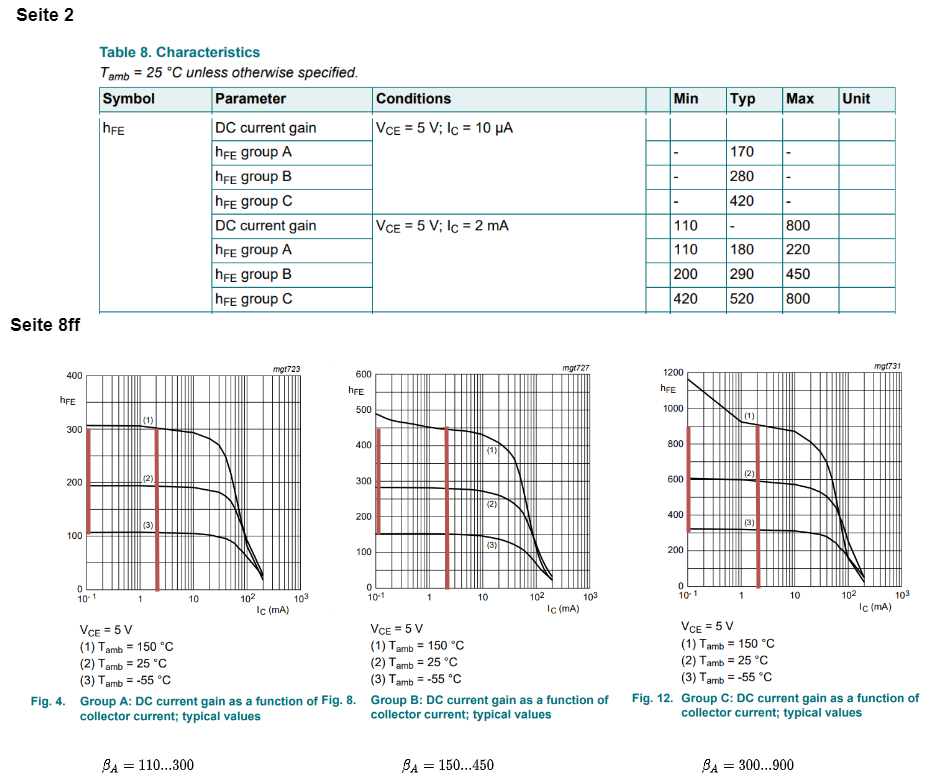Screen dimensions: 931x781
Task: Select the Typ column header
Action: pos(742,99)
